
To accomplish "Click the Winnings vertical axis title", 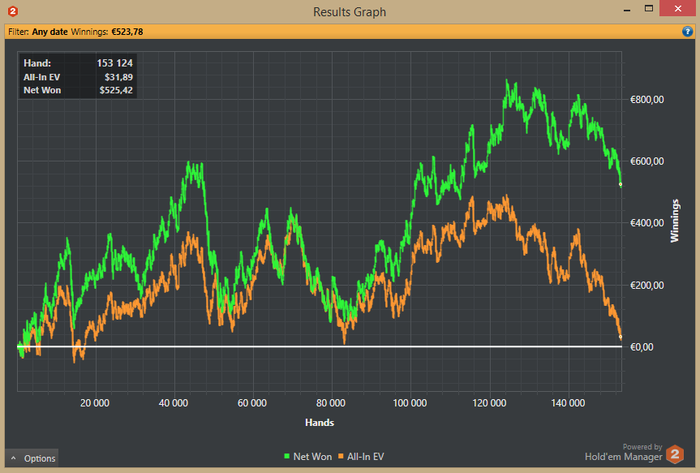I will 675,221.
